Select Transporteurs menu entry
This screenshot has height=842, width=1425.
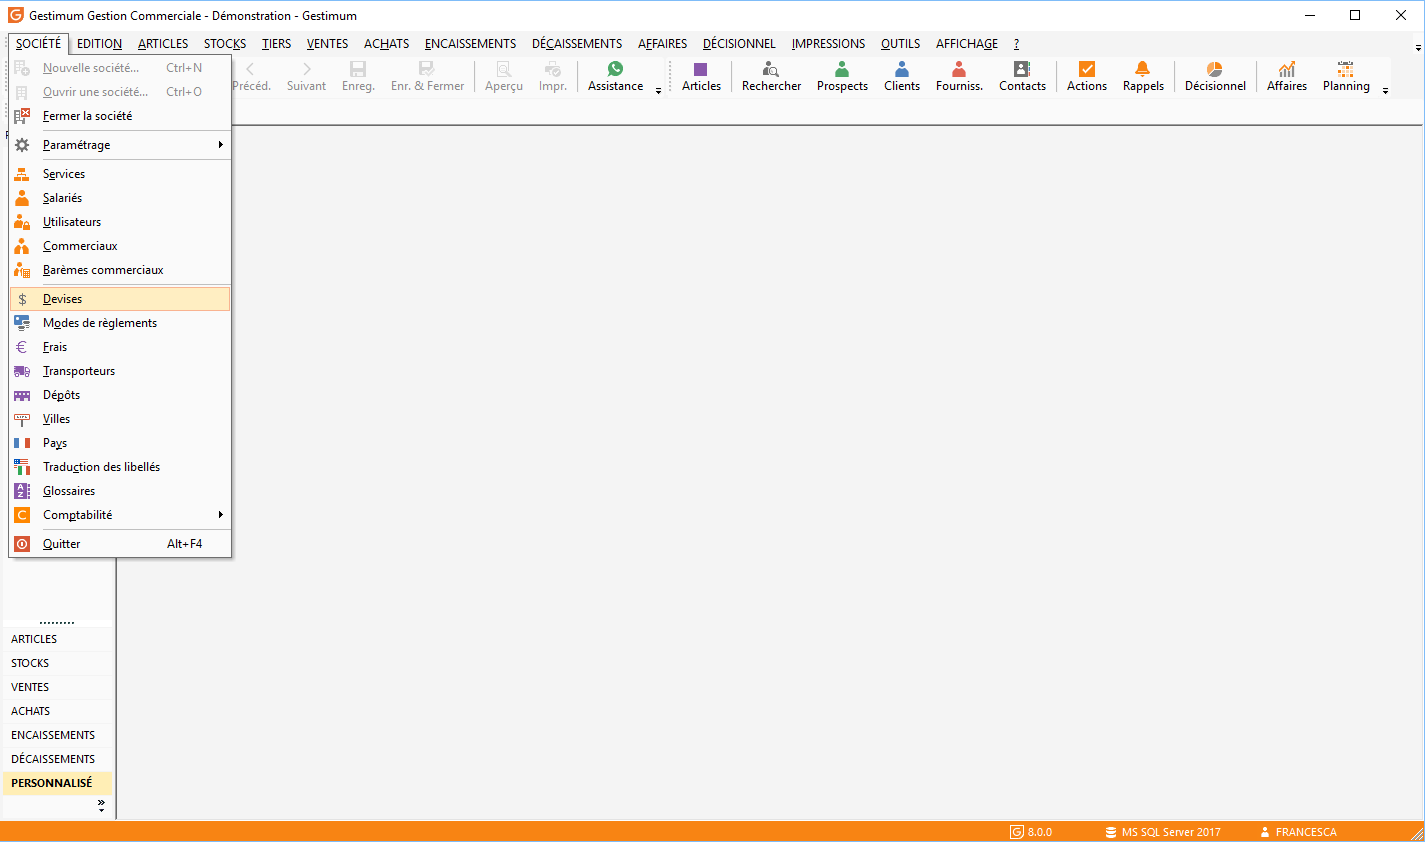(x=120, y=371)
